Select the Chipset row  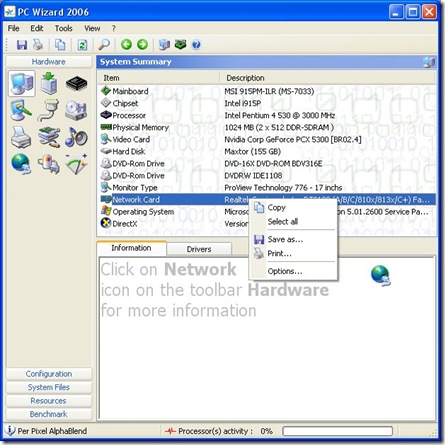pos(267,103)
